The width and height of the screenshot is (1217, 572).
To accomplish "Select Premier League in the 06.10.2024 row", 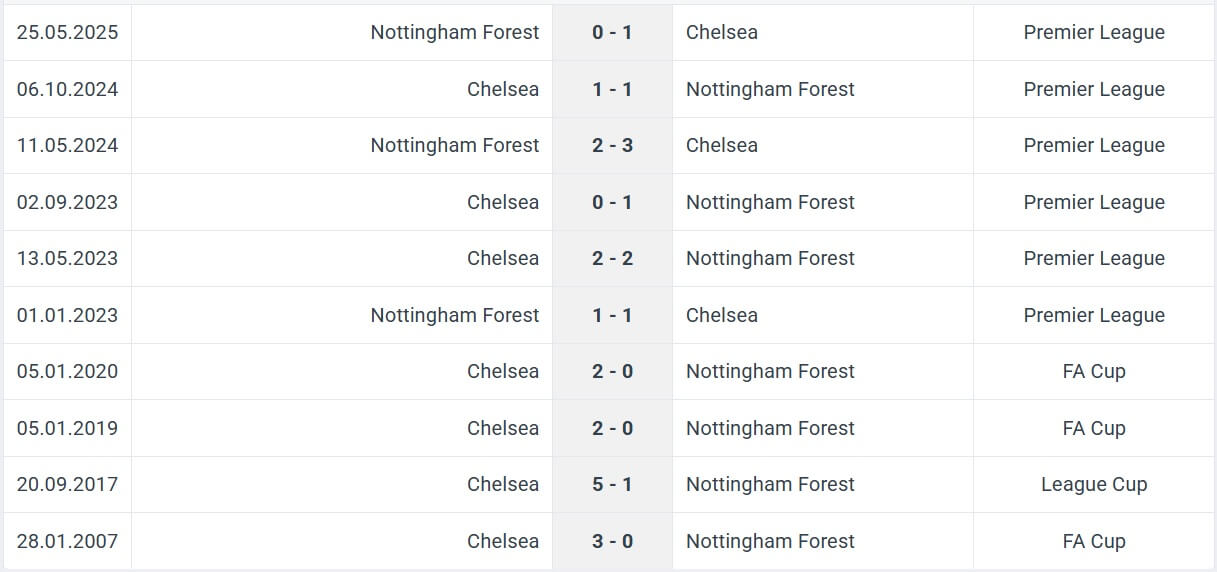I will click(x=1094, y=89).
